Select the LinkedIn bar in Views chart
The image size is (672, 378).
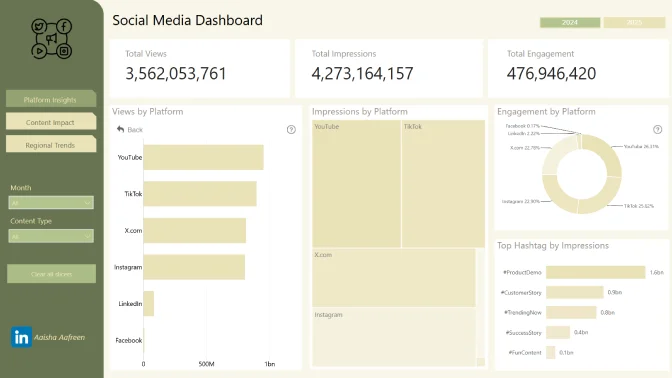tap(149, 303)
